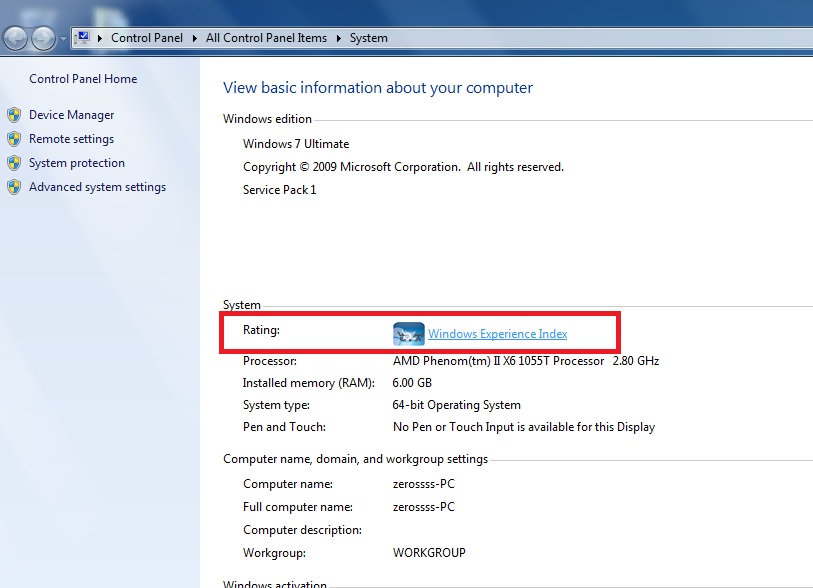Viewport: 813px width, 588px height.
Task: Go forward with the Forward arrow button
Action: 44,38
